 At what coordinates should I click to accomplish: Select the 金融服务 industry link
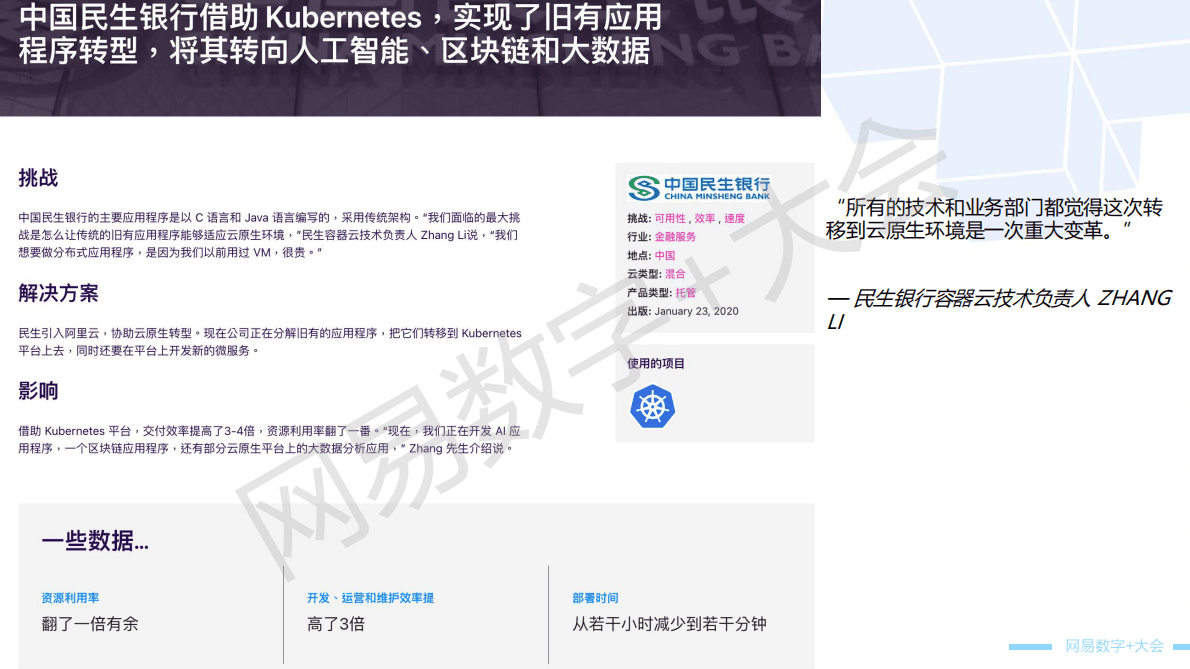[x=675, y=237]
